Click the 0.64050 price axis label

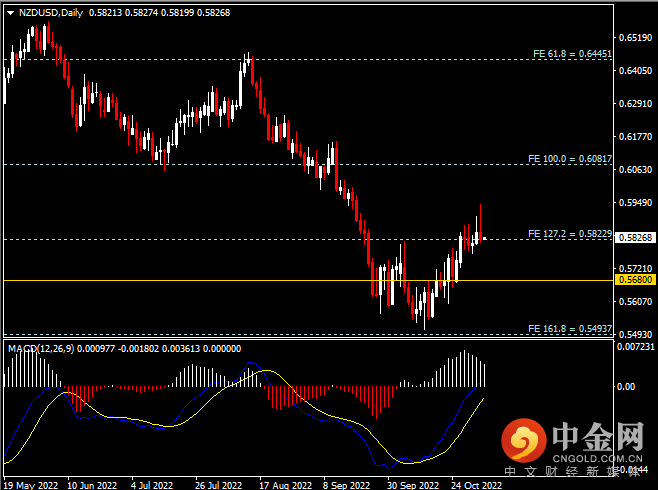pyautogui.click(x=635, y=70)
